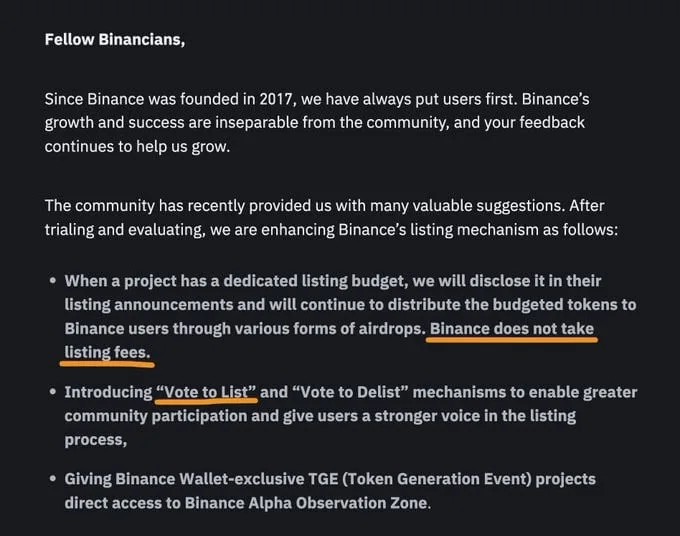The width and height of the screenshot is (680, 536).
Task: Click the third bullet point marker
Action: tap(53, 479)
